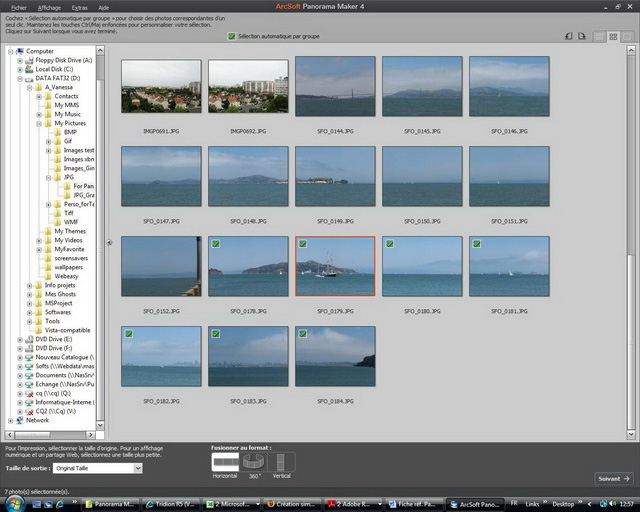Switch to large thumbnail view
The image size is (640, 512).
pos(627,36)
